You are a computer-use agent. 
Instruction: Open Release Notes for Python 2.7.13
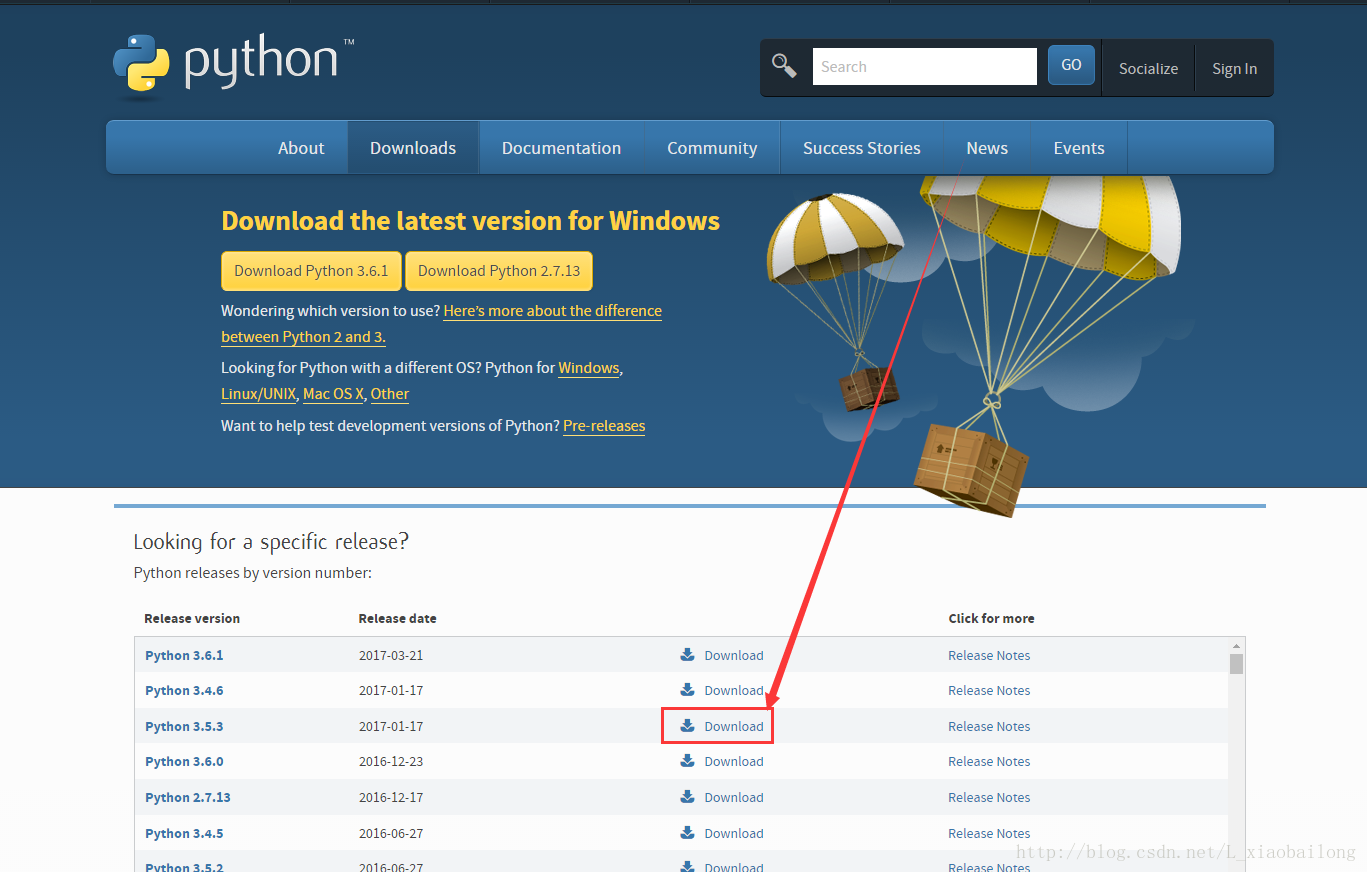point(989,797)
